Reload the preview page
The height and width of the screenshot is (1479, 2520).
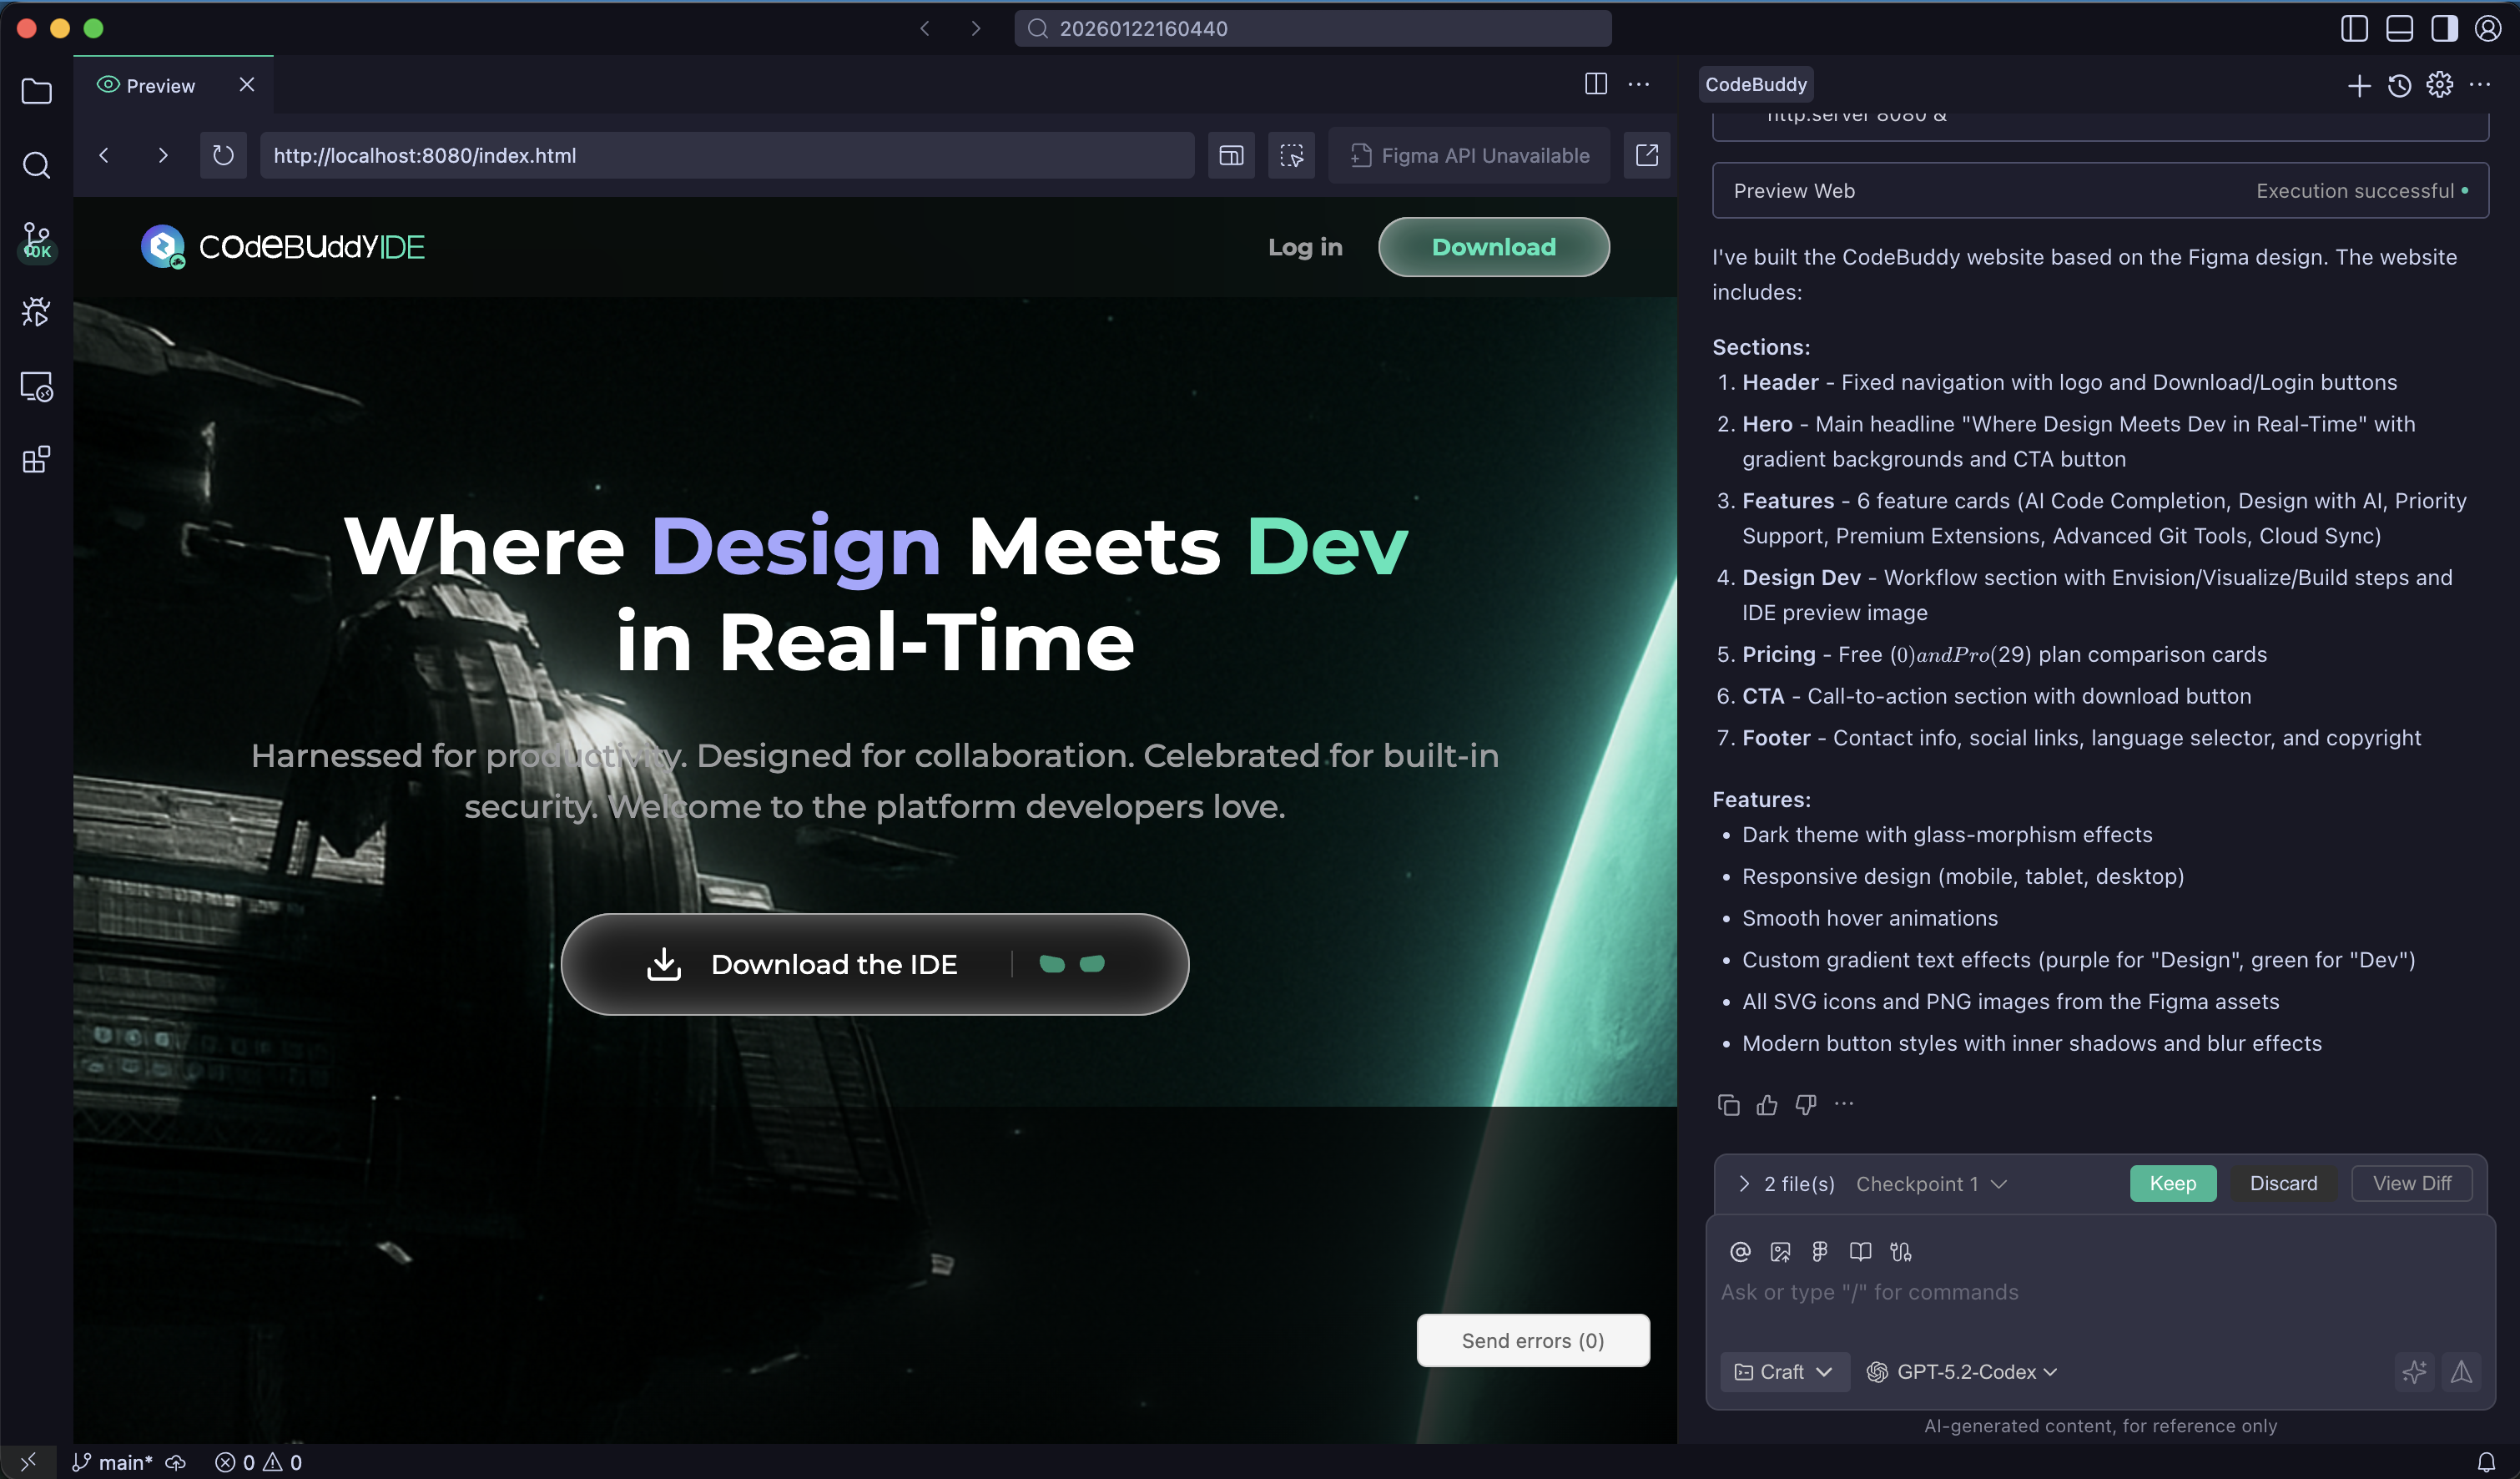(223, 155)
